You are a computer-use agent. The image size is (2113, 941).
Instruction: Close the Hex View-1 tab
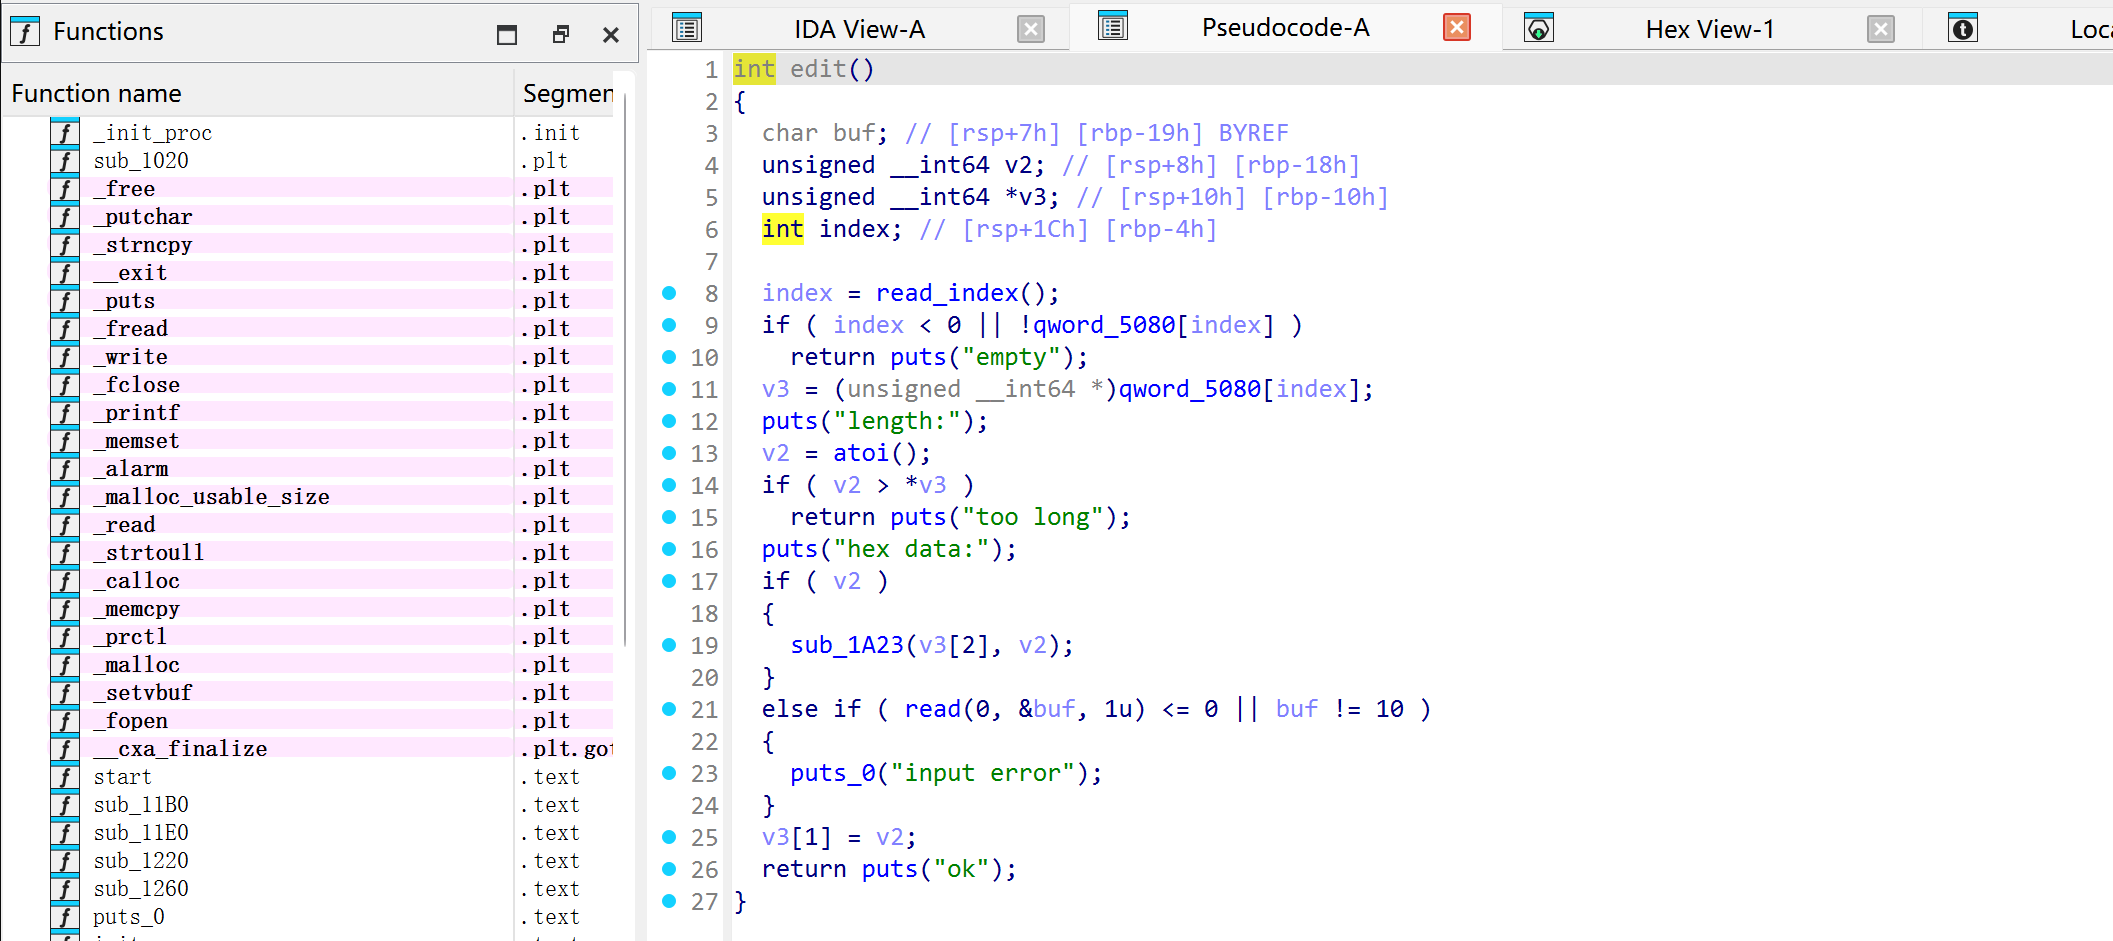pyautogui.click(x=1881, y=29)
